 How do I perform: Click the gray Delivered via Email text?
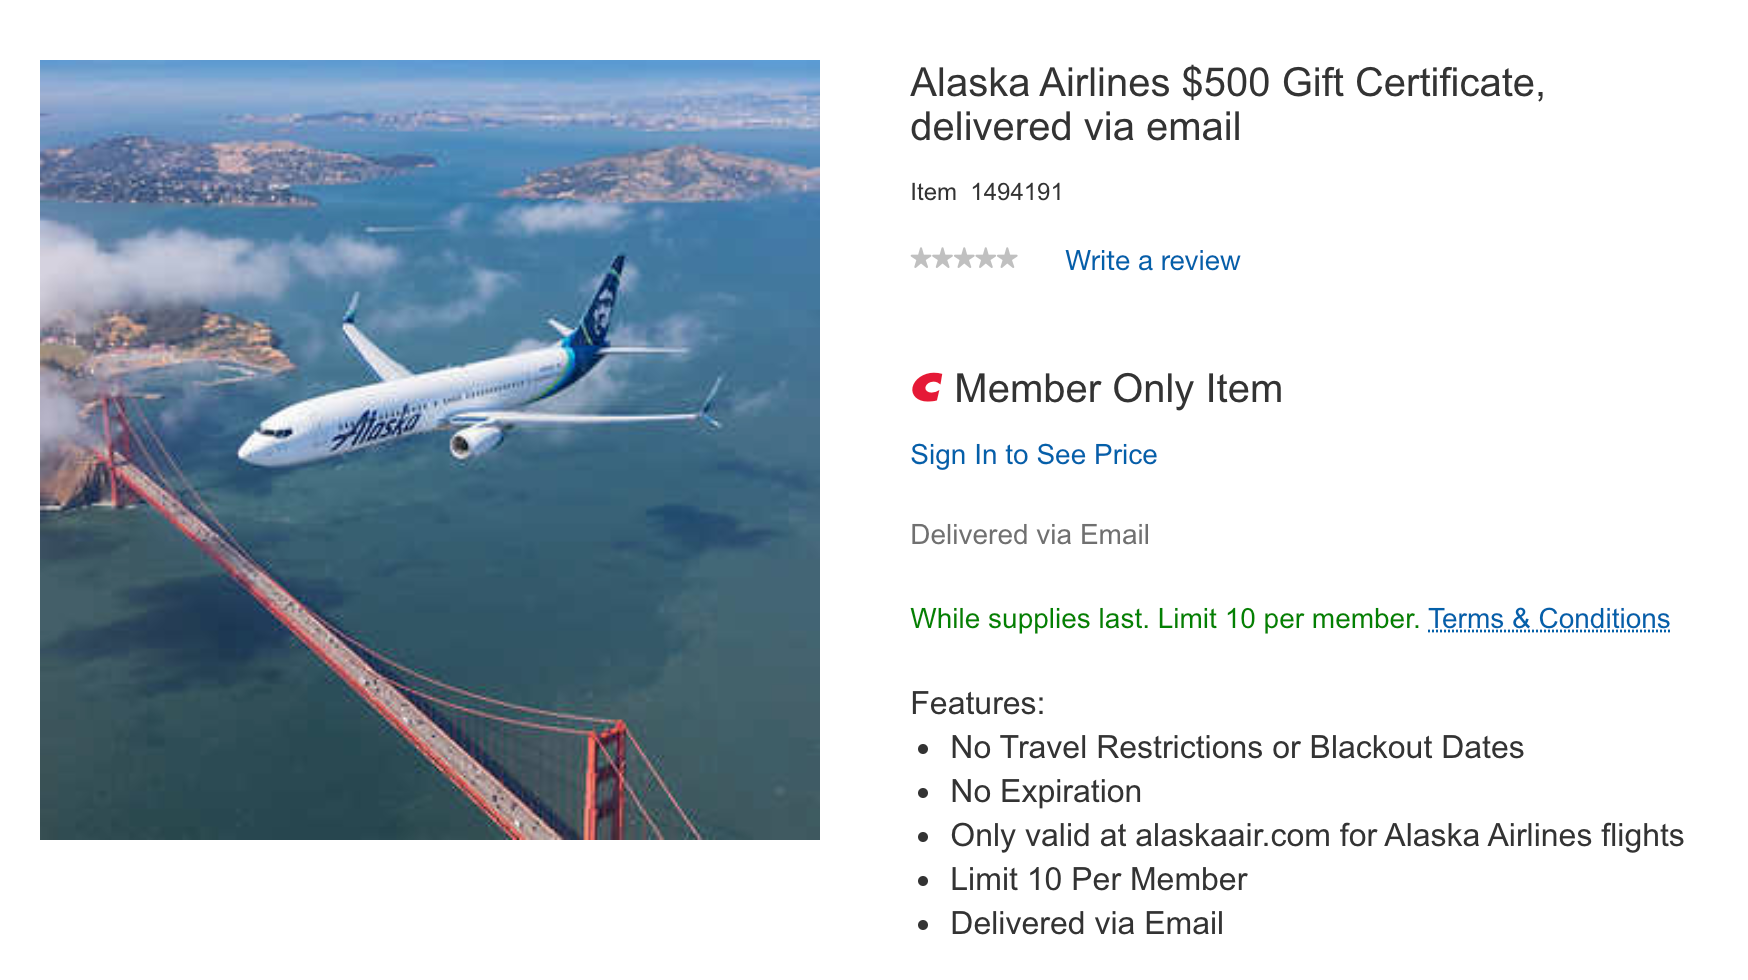coord(1029,535)
